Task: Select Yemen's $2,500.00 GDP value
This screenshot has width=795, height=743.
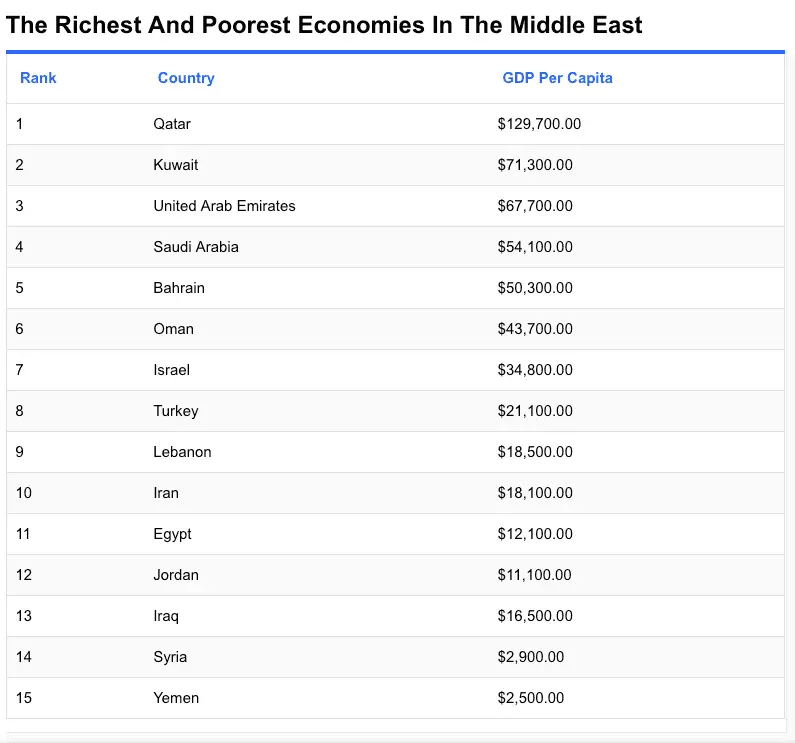Action: [531, 698]
